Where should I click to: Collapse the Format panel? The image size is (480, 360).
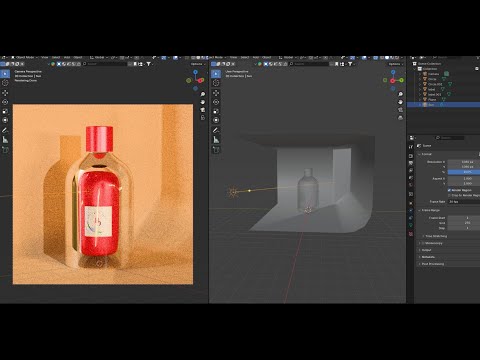(x=419, y=154)
